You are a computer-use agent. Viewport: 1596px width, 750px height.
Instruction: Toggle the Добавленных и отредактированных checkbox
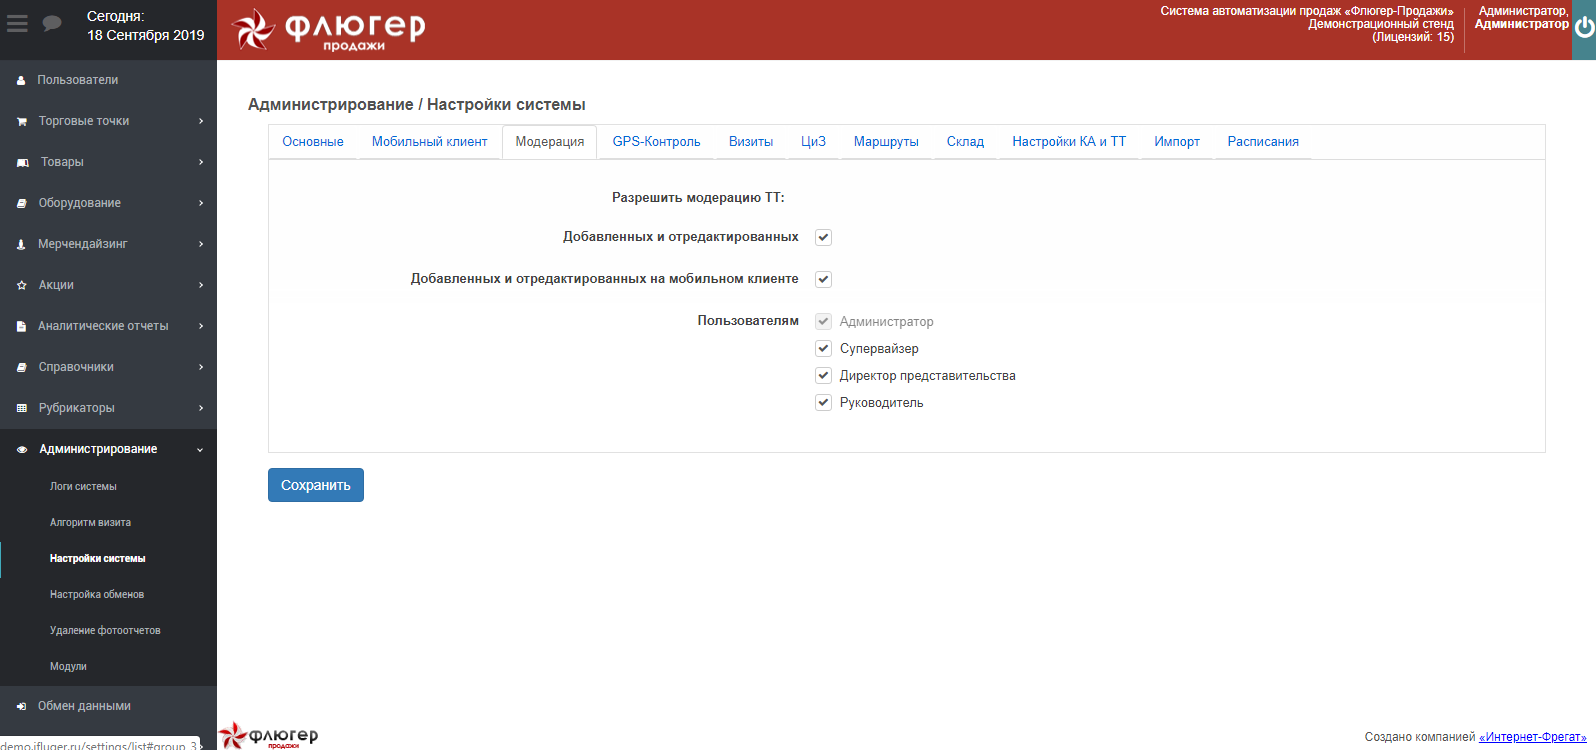823,237
